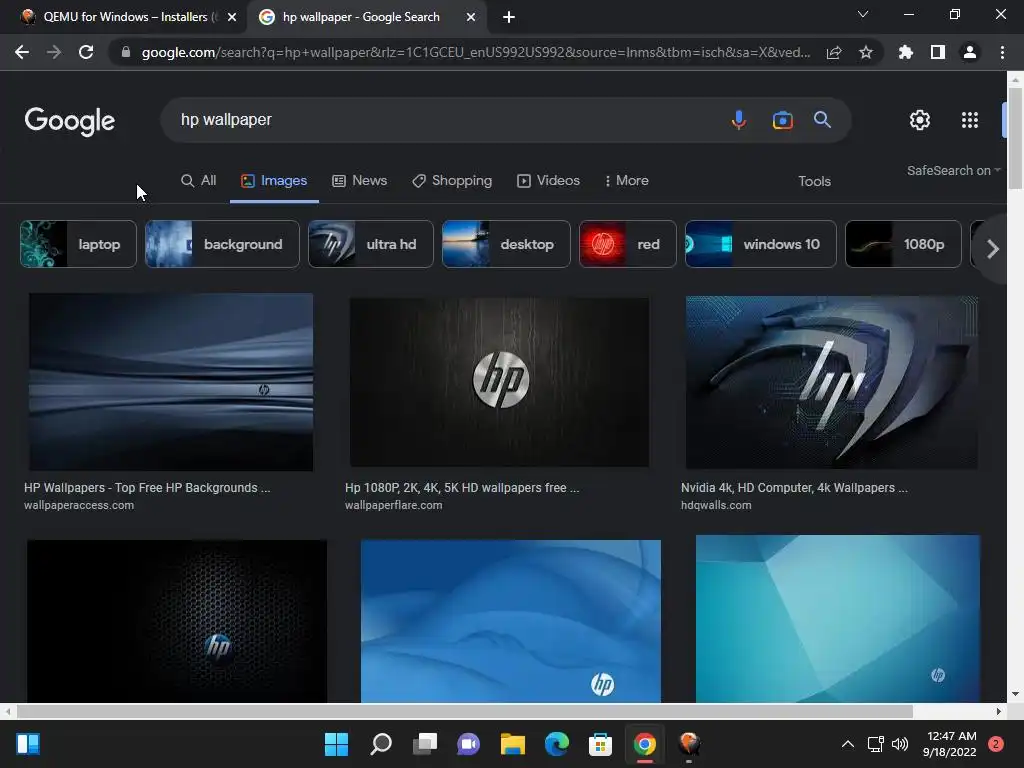1024x768 pixels.
Task: Close the QEMU for Windows tab
Action: pyautogui.click(x=232, y=17)
